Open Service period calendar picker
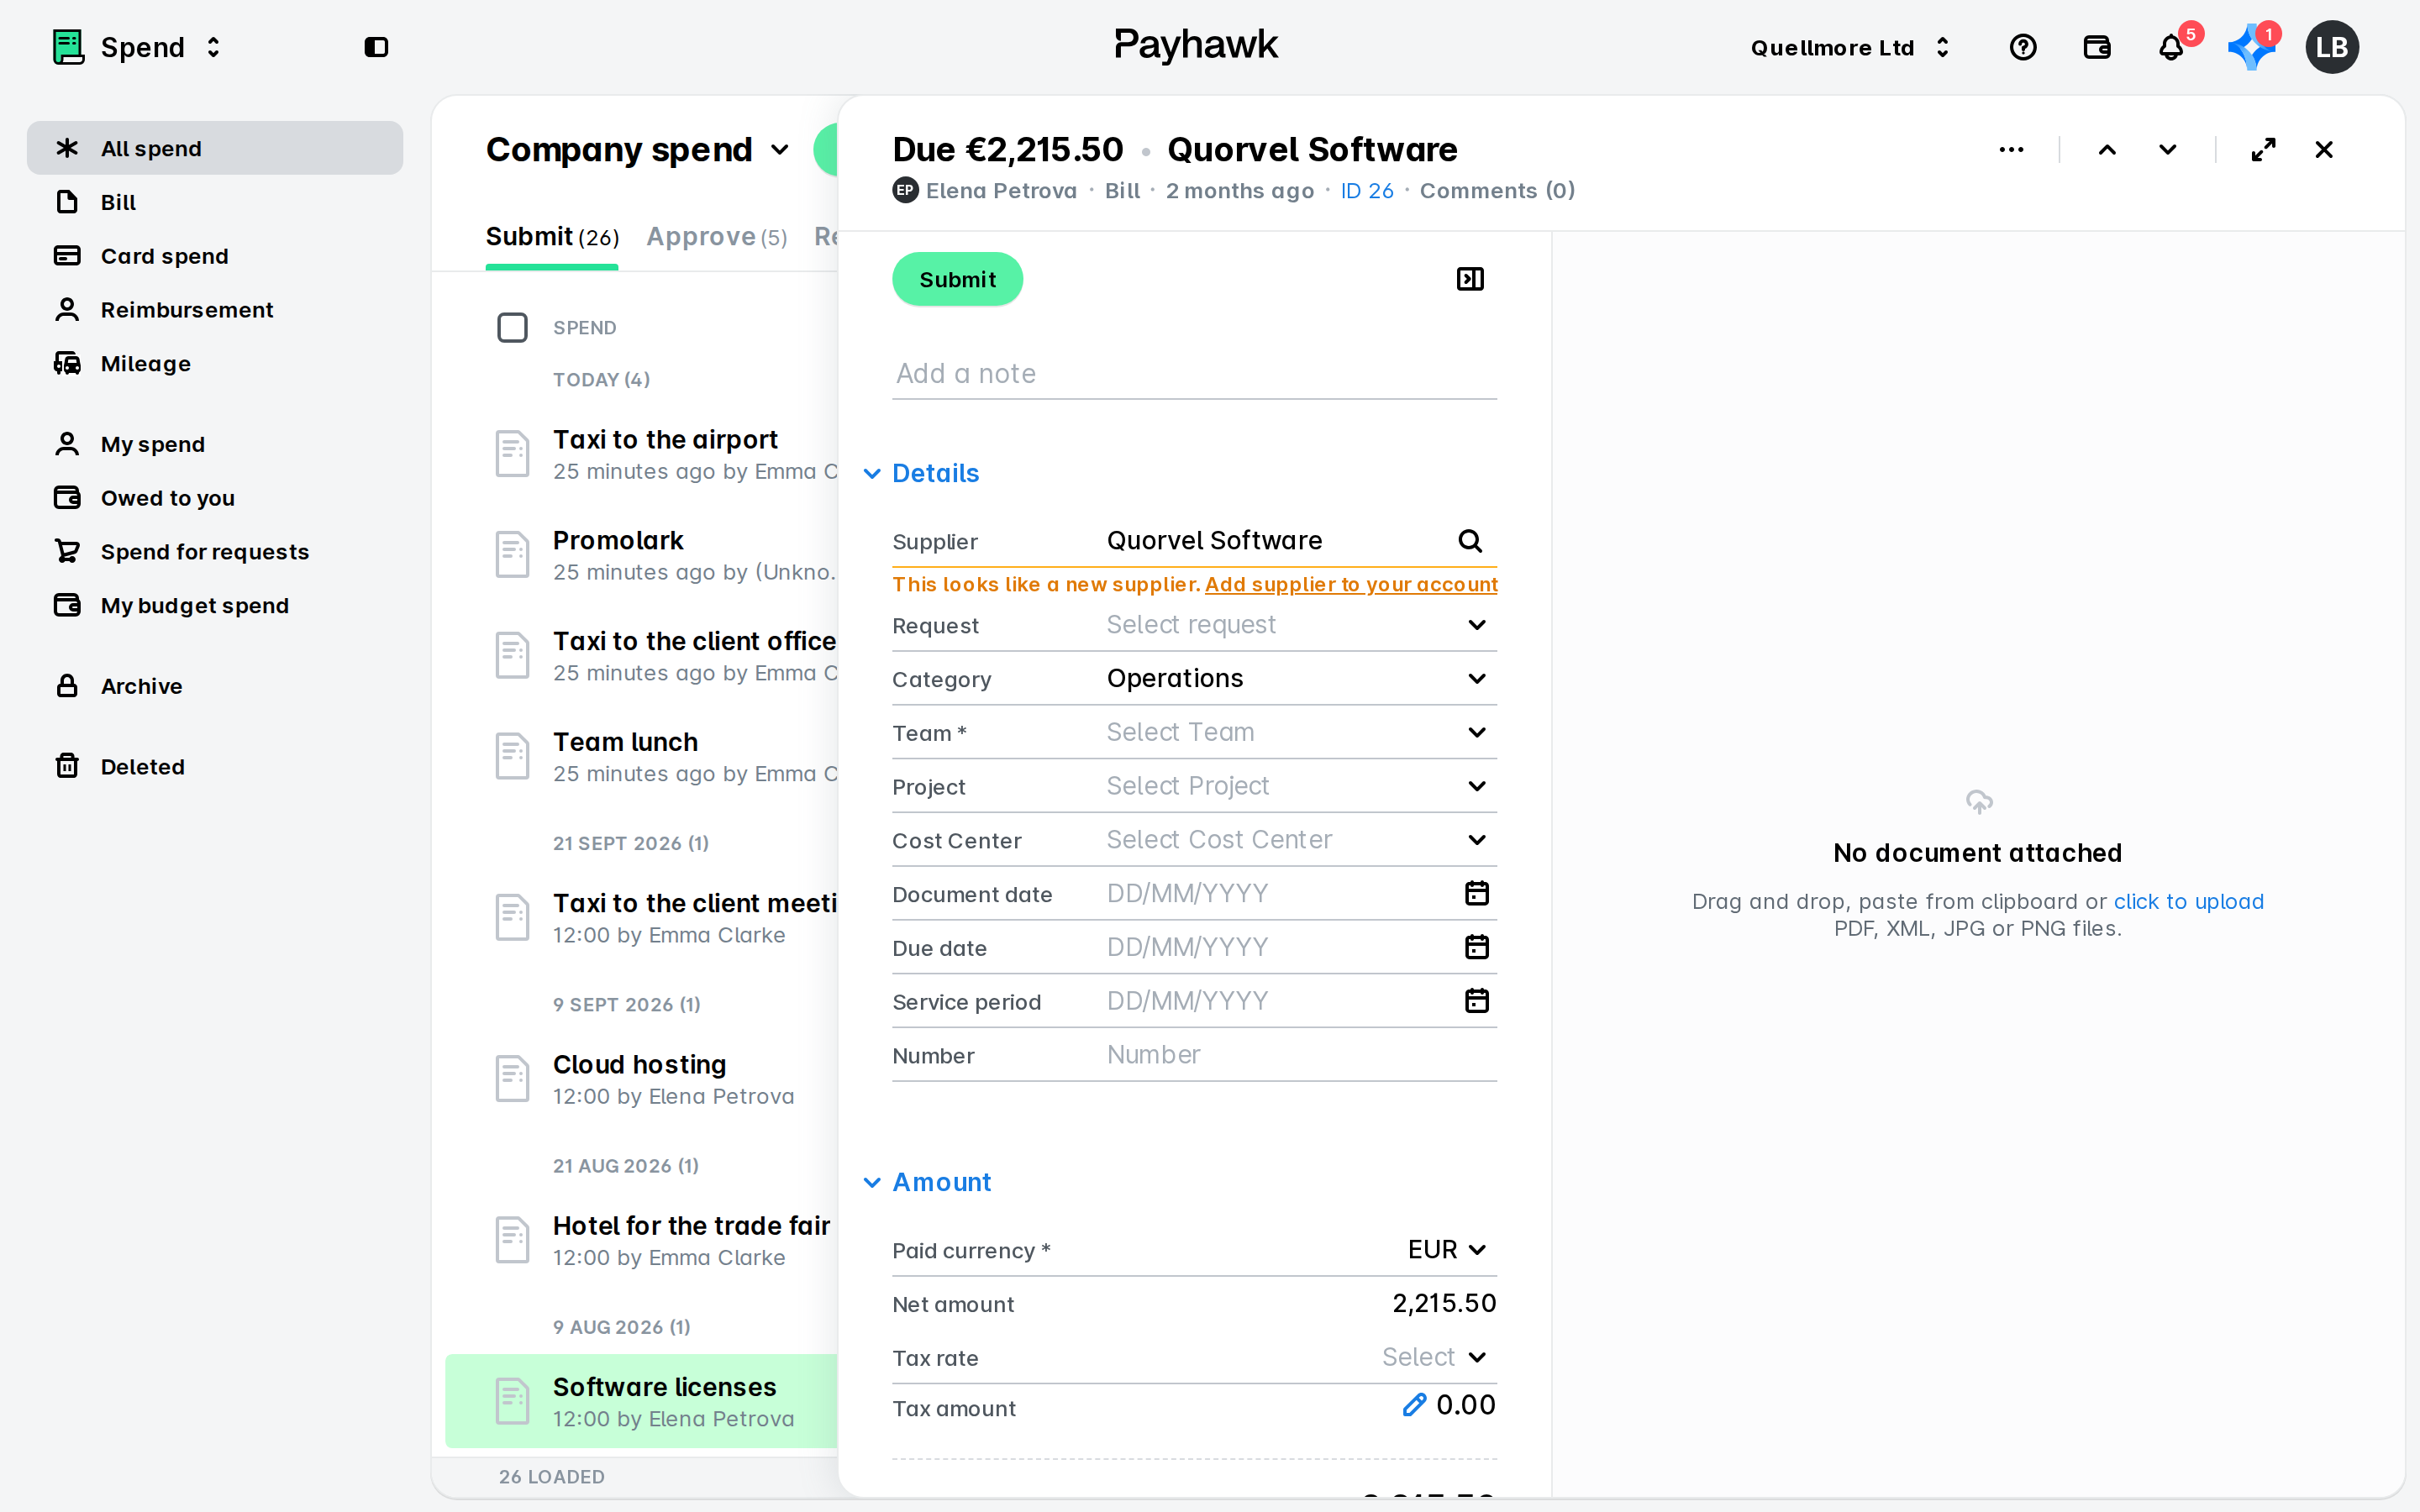The image size is (2420, 1512). click(1476, 1001)
